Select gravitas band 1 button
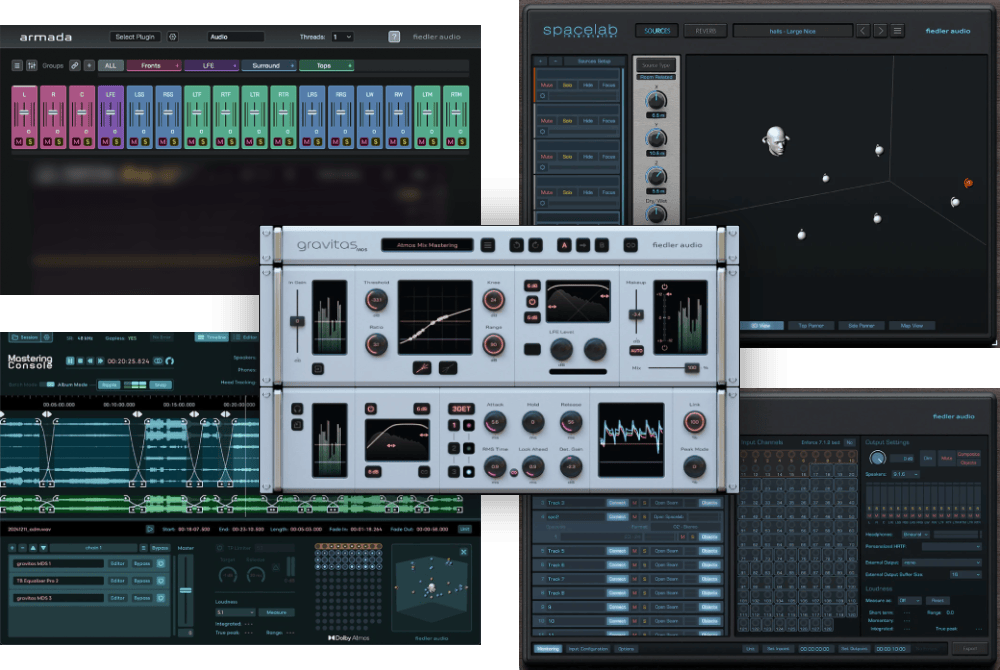 [x=454, y=425]
